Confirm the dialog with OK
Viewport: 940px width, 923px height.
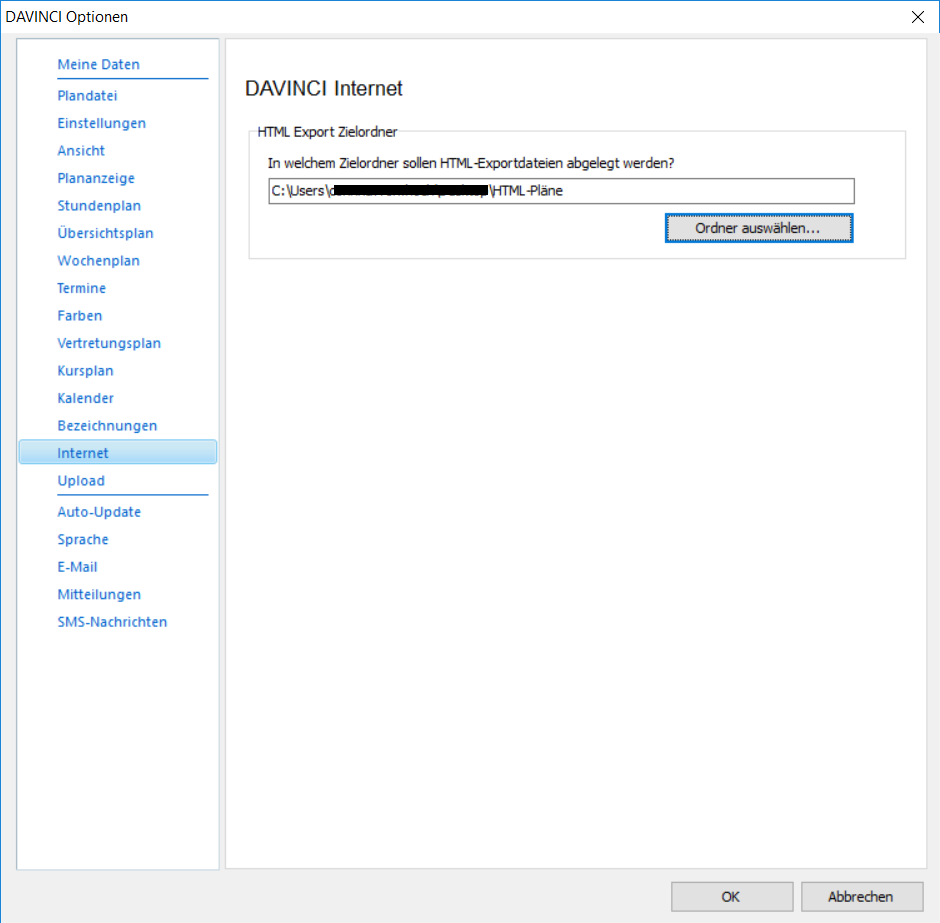[x=731, y=897]
